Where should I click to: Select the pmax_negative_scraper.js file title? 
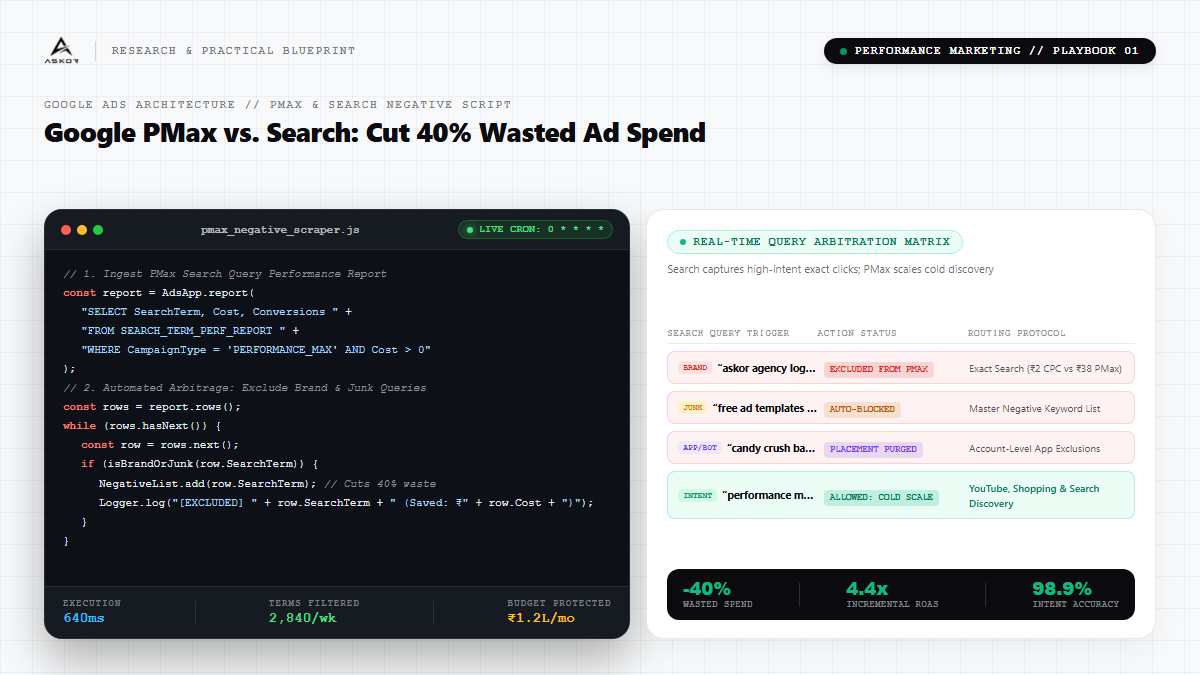pyautogui.click(x=280, y=230)
